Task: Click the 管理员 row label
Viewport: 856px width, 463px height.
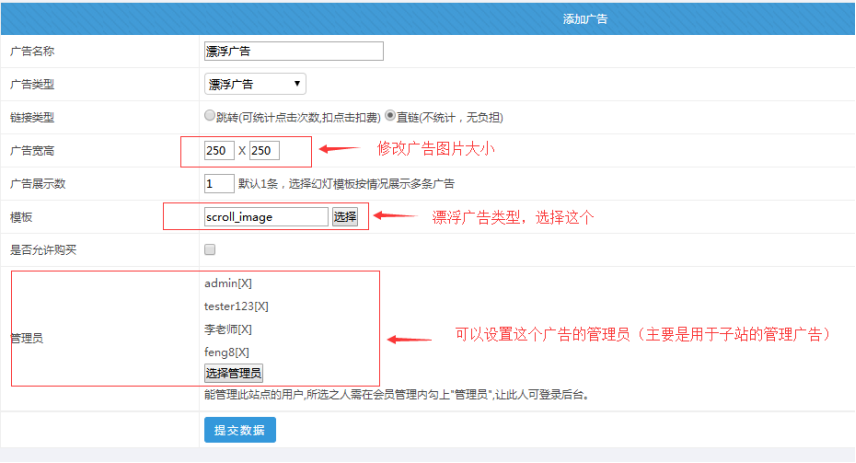Action: 26,339
